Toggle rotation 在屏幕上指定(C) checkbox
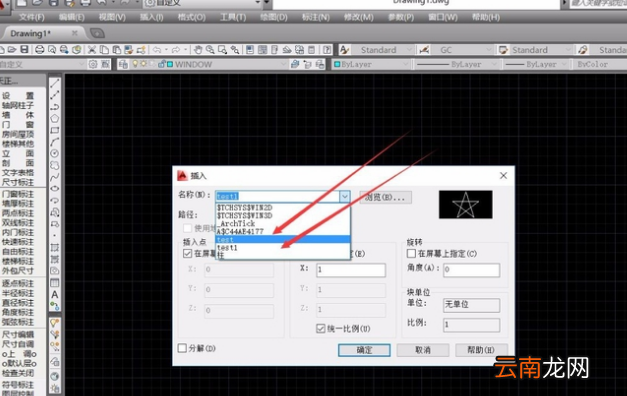The height and width of the screenshot is (396, 627). [411, 254]
